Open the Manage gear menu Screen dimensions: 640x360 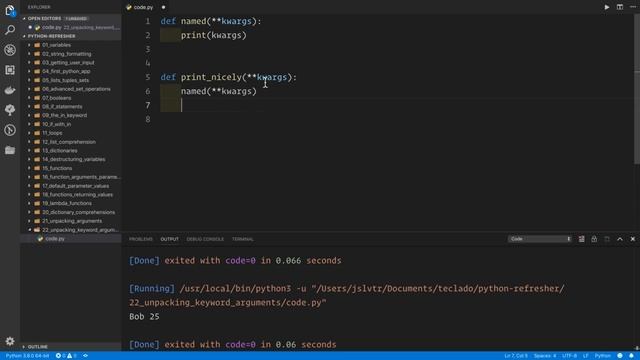10,341
